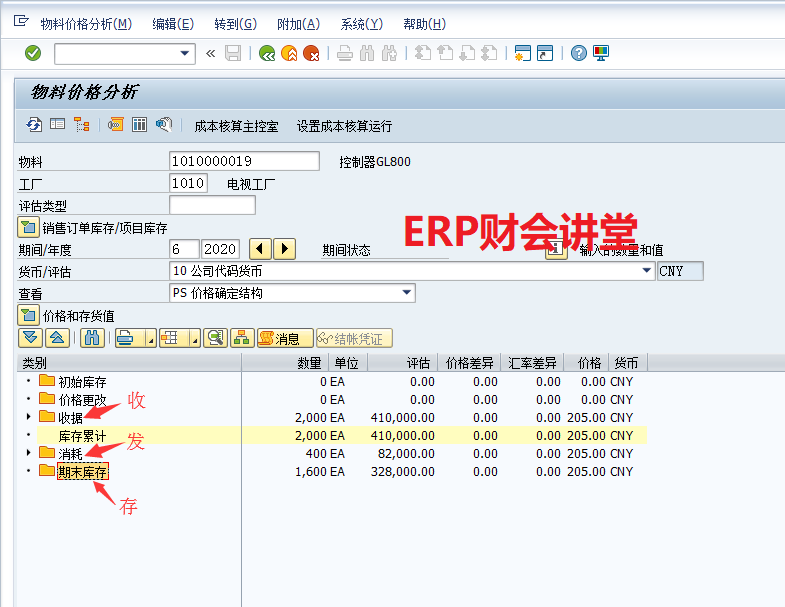
Task: Click the 物料 number input field
Action: [244, 161]
